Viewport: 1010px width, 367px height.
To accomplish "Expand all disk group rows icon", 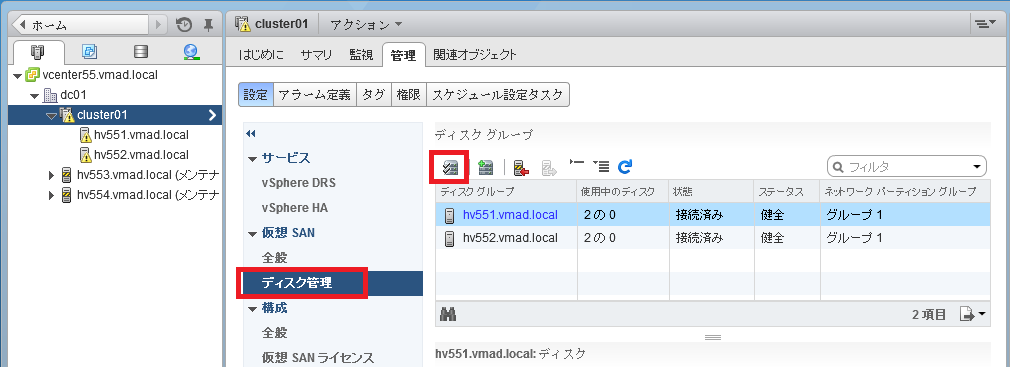I will [600, 167].
